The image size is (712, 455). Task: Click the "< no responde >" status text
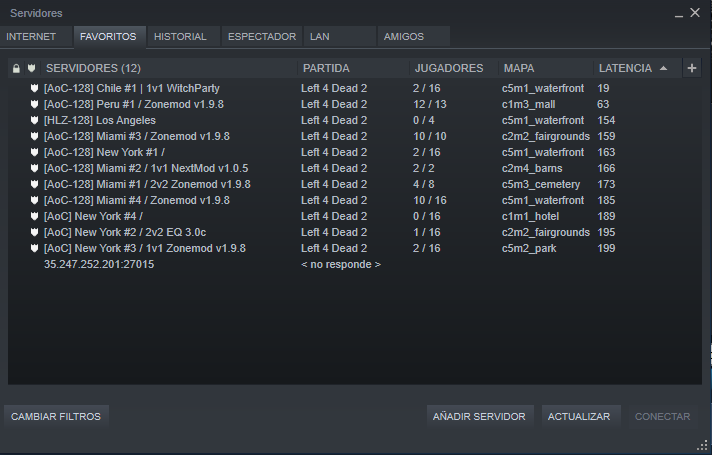point(341,264)
